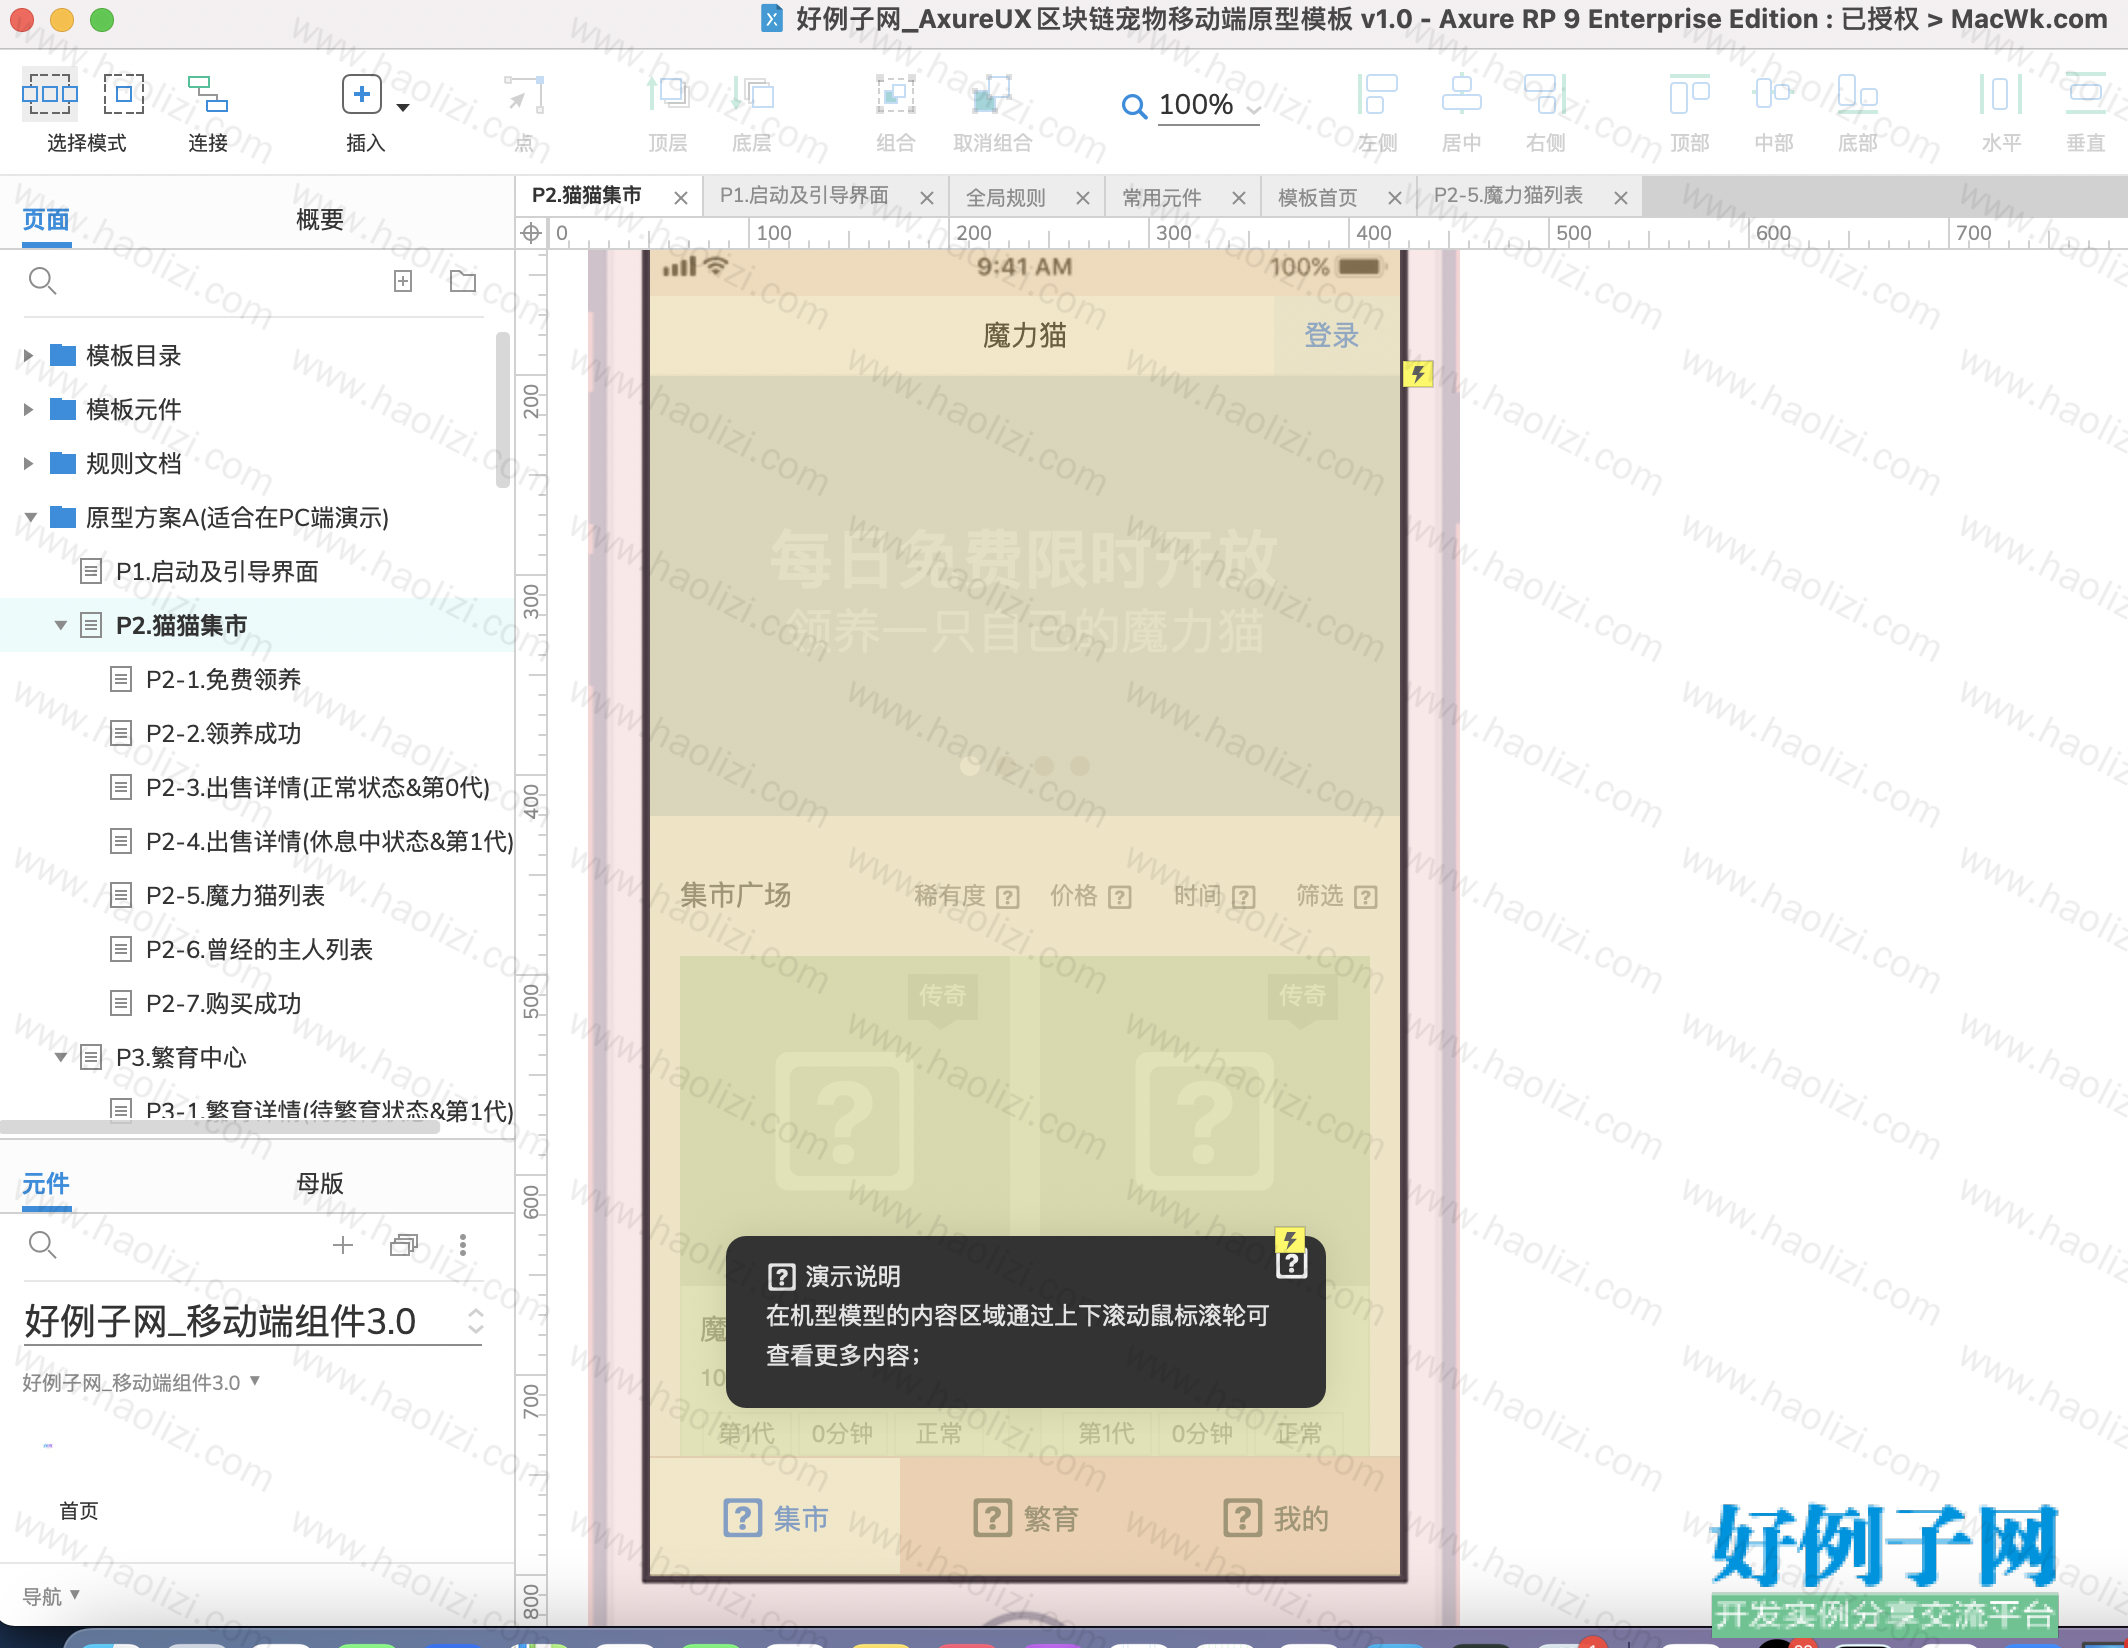Align right using 右侧 icon
The height and width of the screenshot is (1648, 2128).
tap(1545, 95)
